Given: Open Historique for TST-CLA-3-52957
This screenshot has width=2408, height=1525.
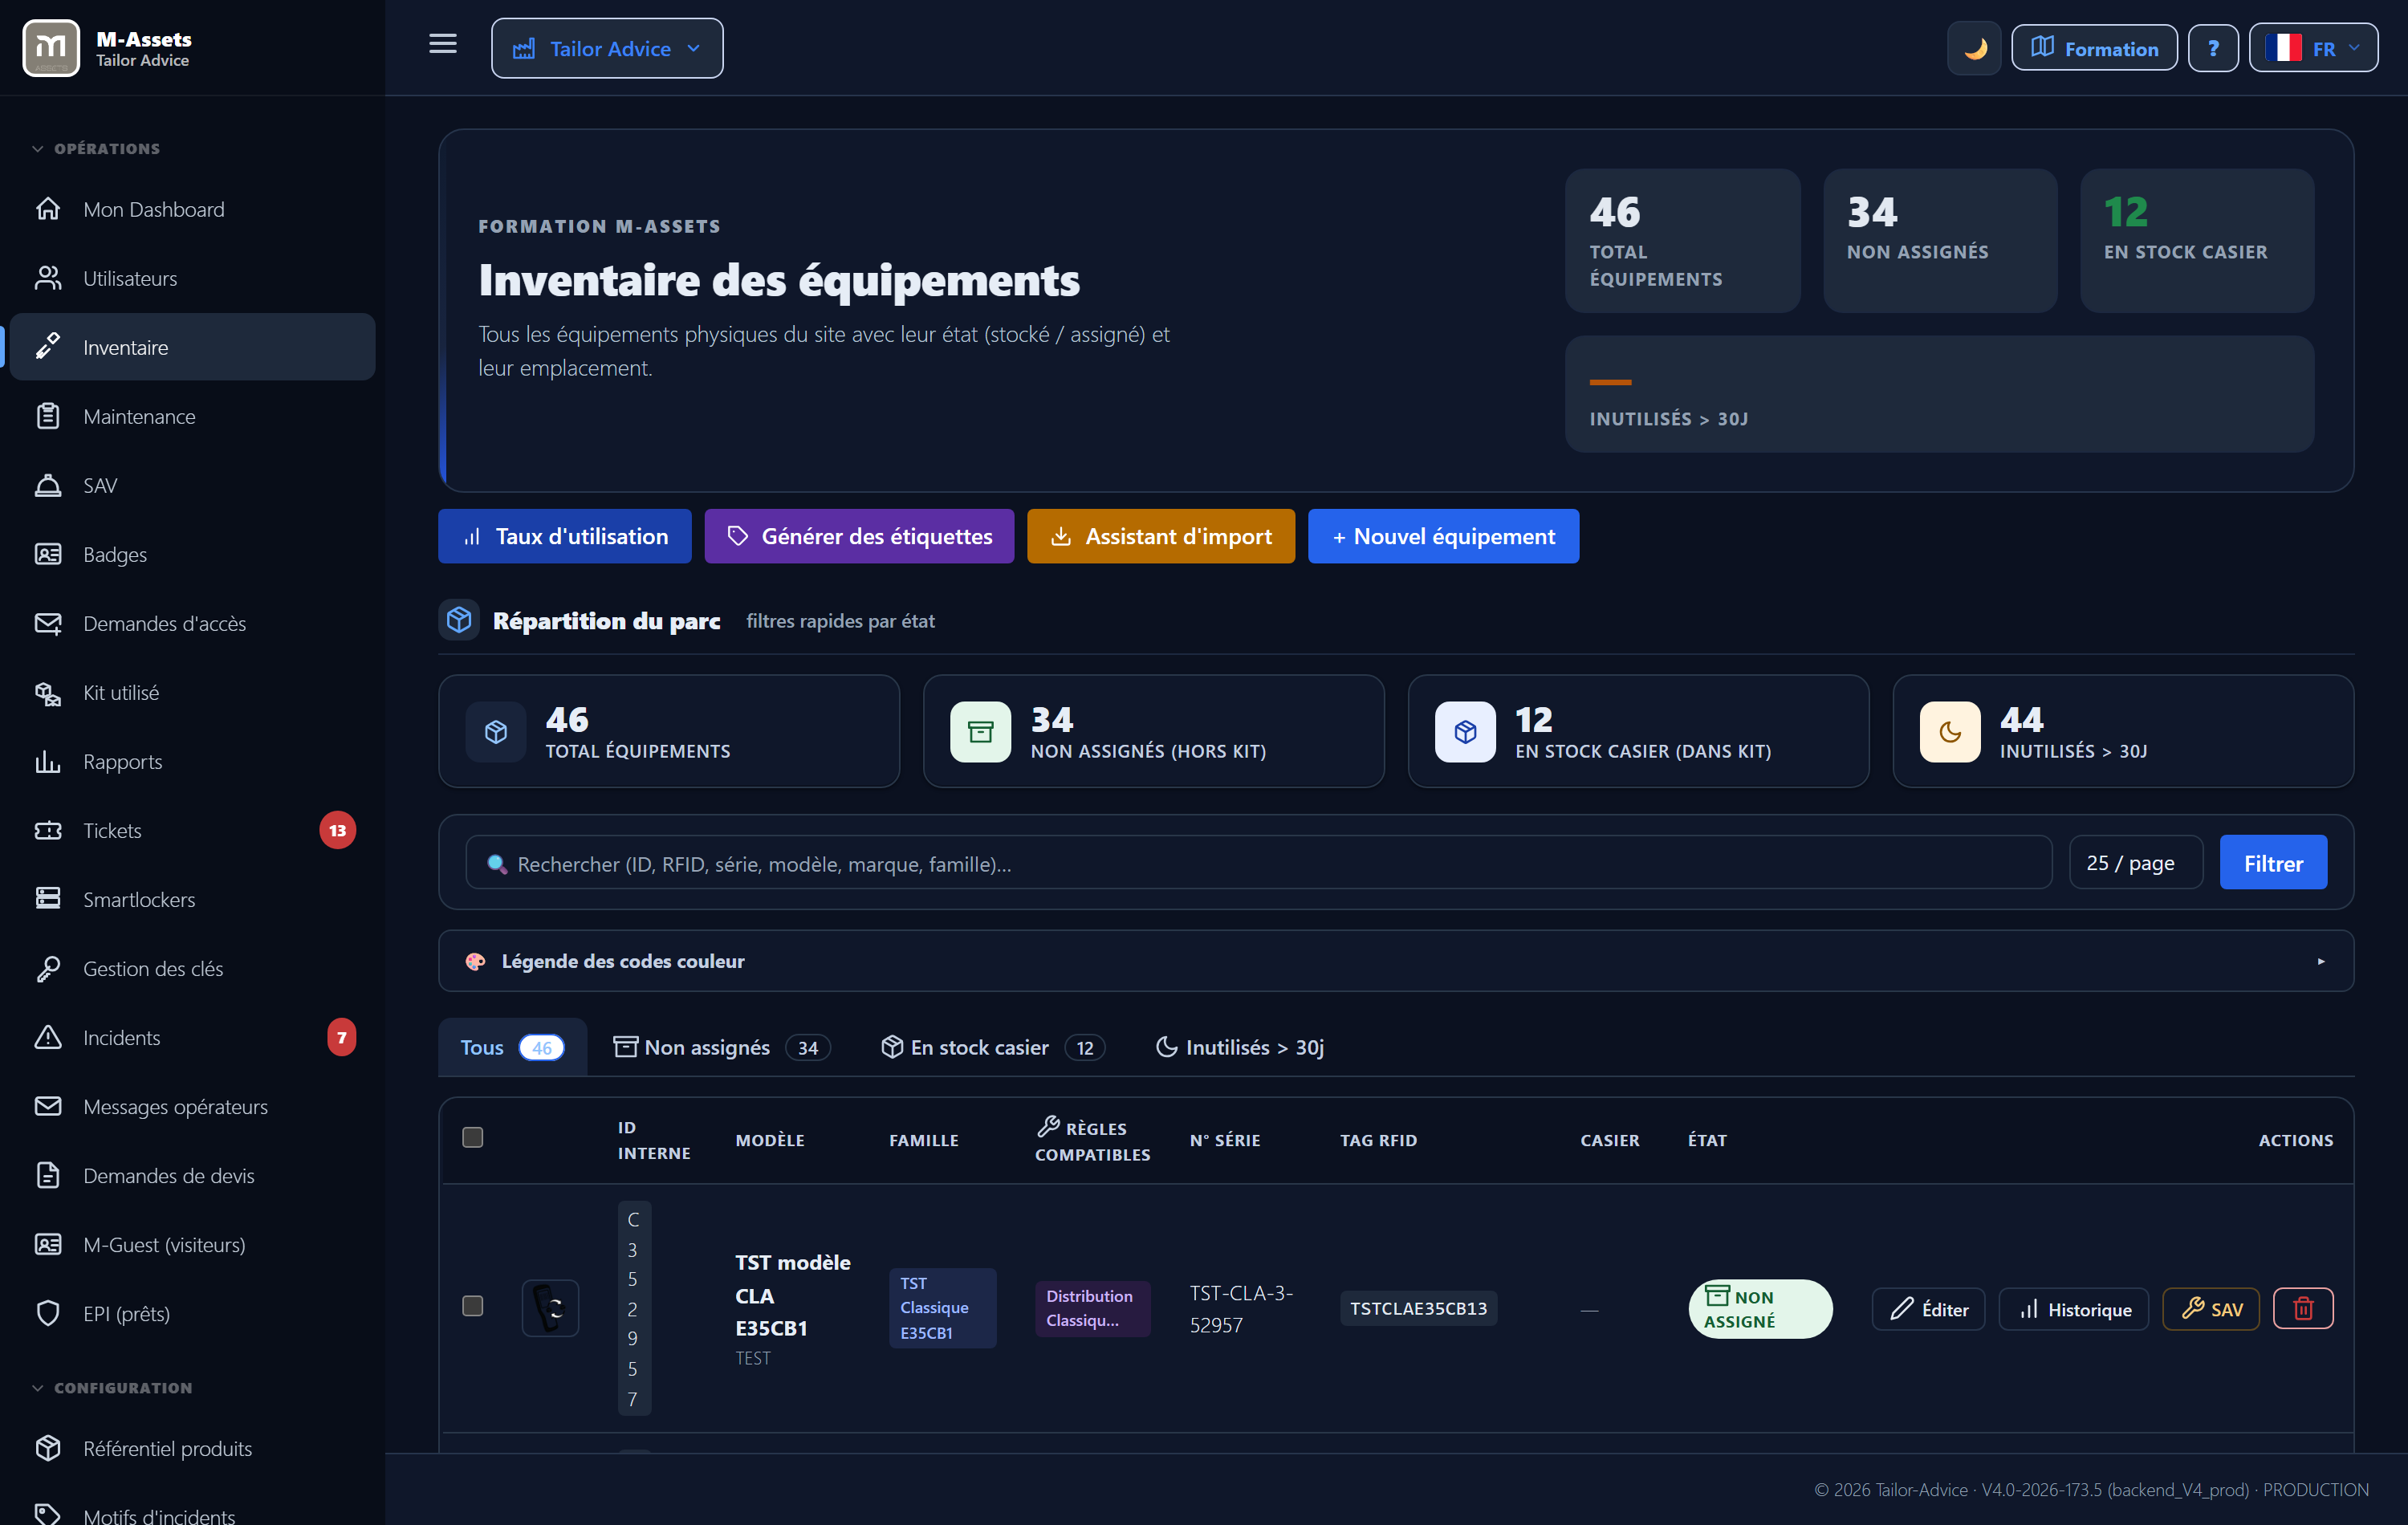Looking at the screenshot, I should click(x=2074, y=1309).
